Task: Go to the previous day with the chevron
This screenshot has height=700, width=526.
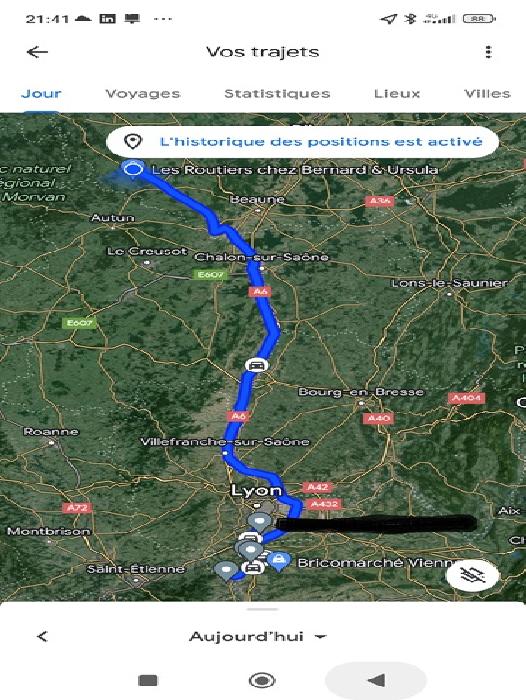Action: pyautogui.click(x=42, y=636)
